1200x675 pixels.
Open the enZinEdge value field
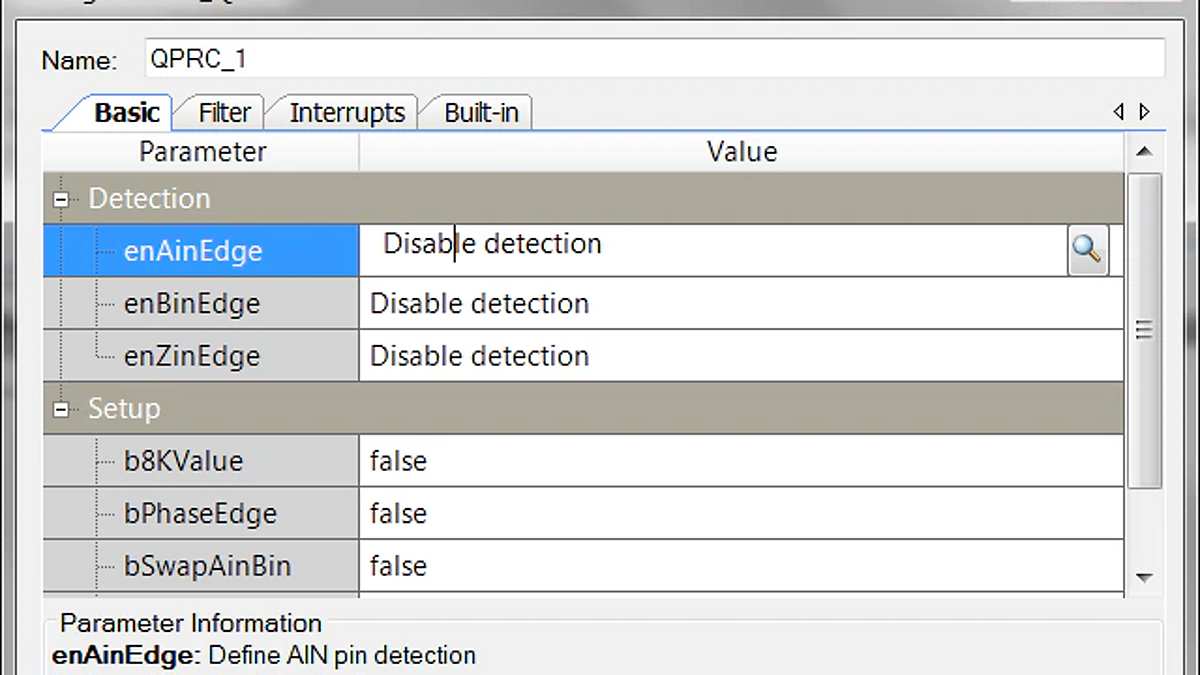pyautogui.click(x=740, y=357)
